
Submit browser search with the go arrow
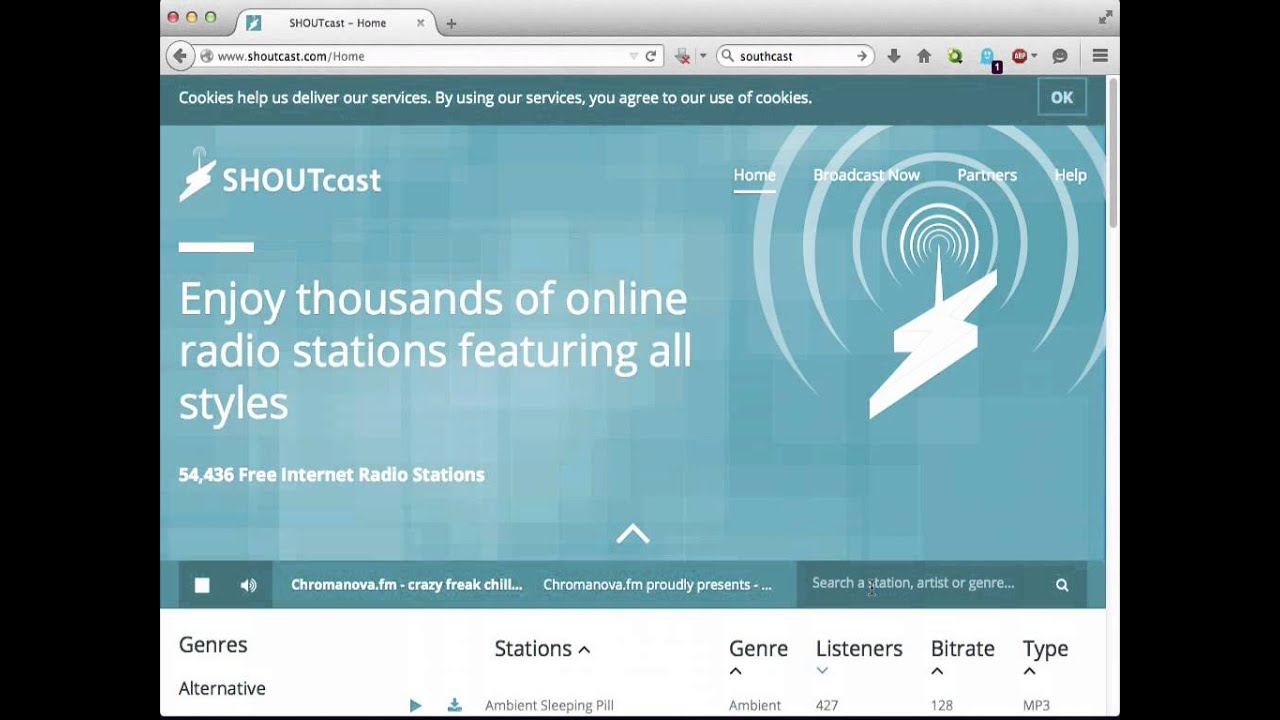coord(862,56)
